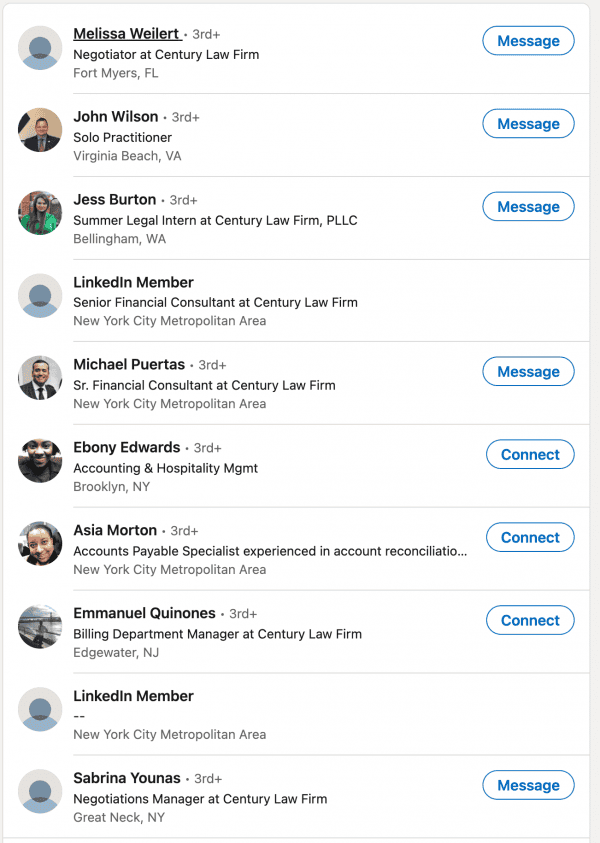The height and width of the screenshot is (843, 600).
Task: Connect with Asia Morton
Action: point(530,538)
